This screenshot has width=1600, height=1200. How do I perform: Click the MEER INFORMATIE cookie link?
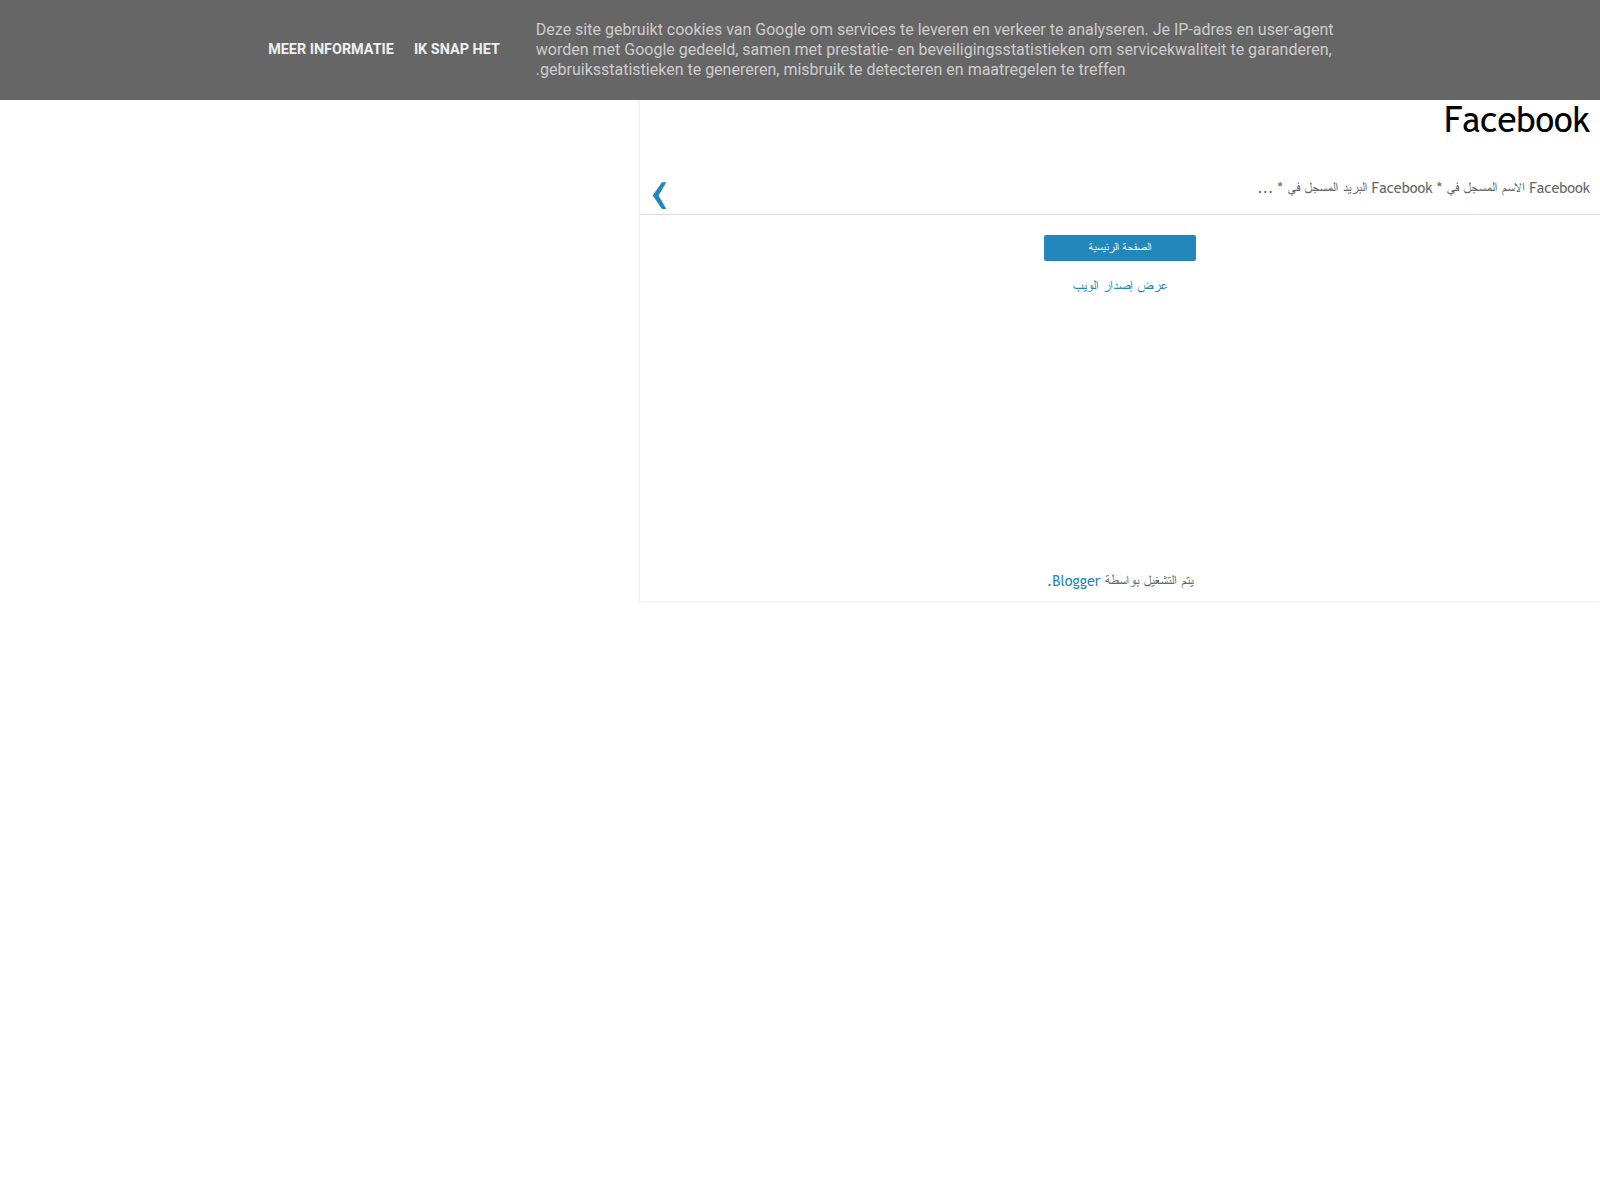pyautogui.click(x=331, y=49)
